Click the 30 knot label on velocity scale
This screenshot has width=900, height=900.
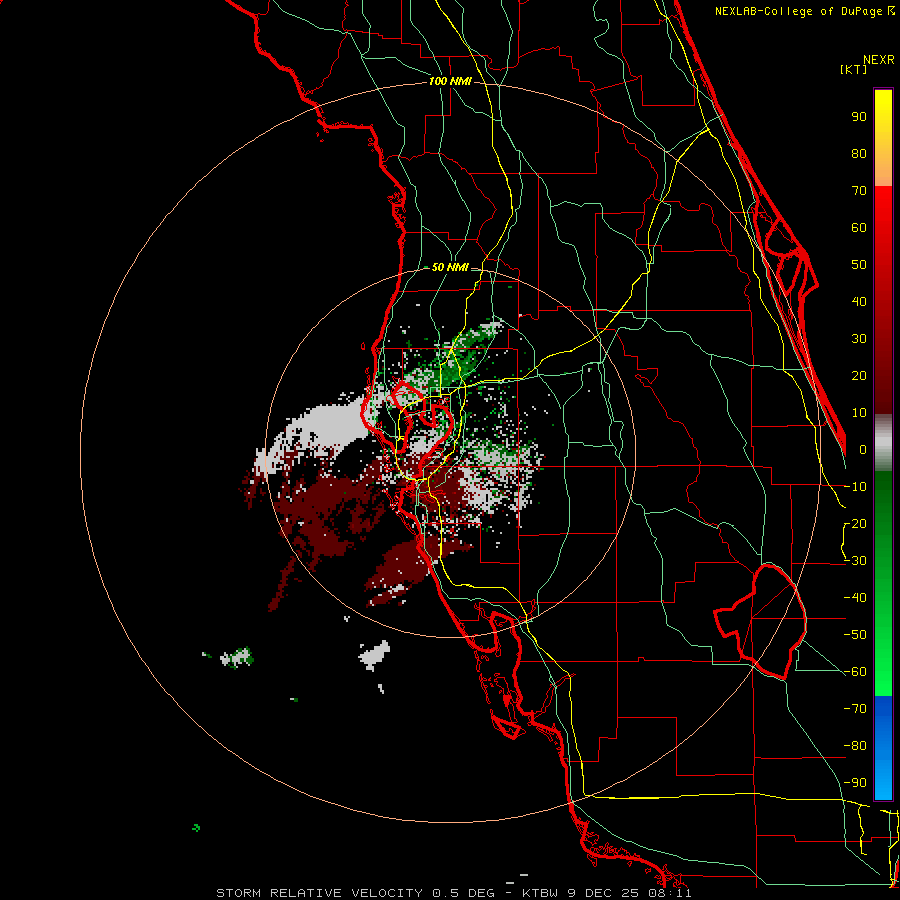pyautogui.click(x=859, y=339)
